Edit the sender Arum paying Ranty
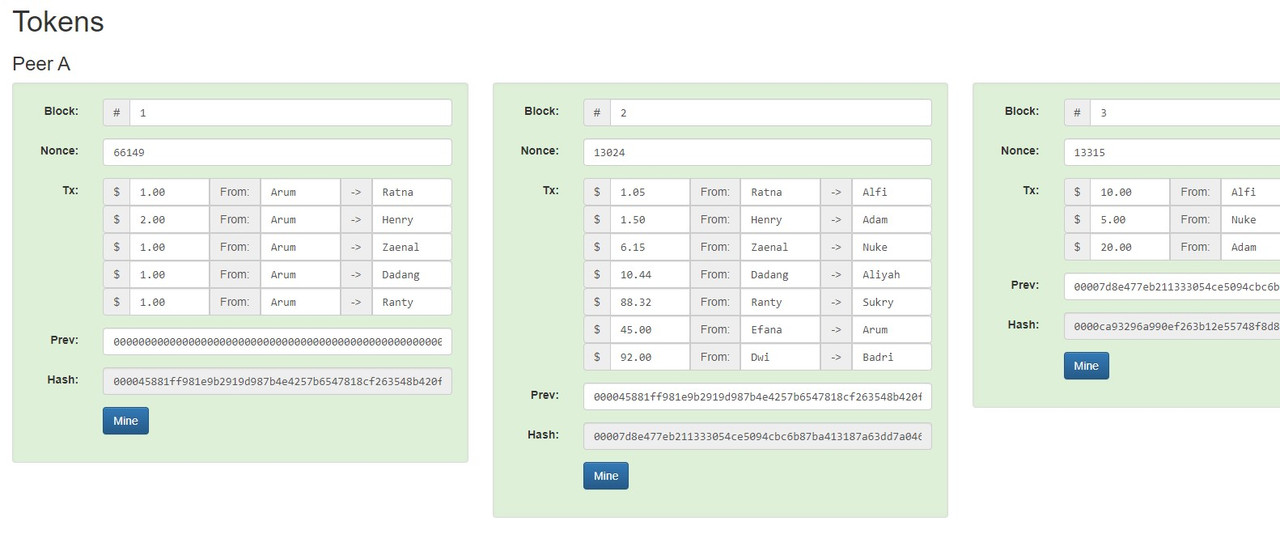 tap(300, 302)
